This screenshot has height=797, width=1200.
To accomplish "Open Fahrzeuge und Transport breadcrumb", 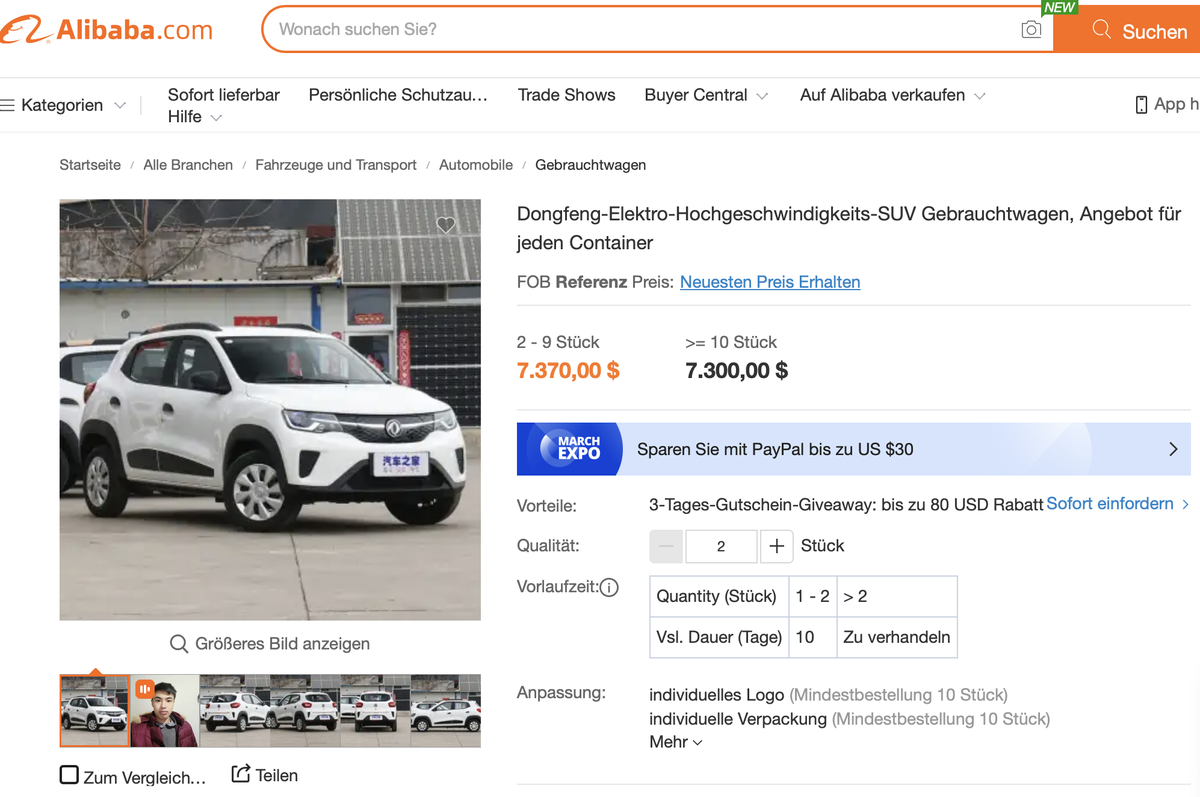I will point(336,165).
